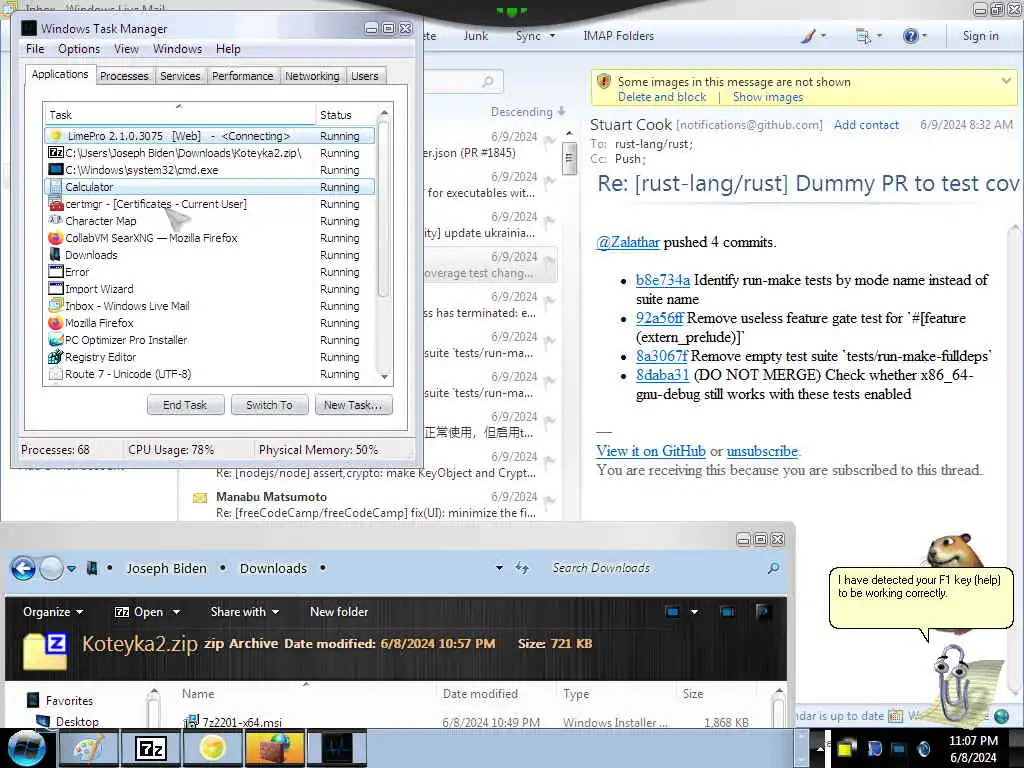
Task: Open Paint from the taskbar
Action: (x=88, y=749)
